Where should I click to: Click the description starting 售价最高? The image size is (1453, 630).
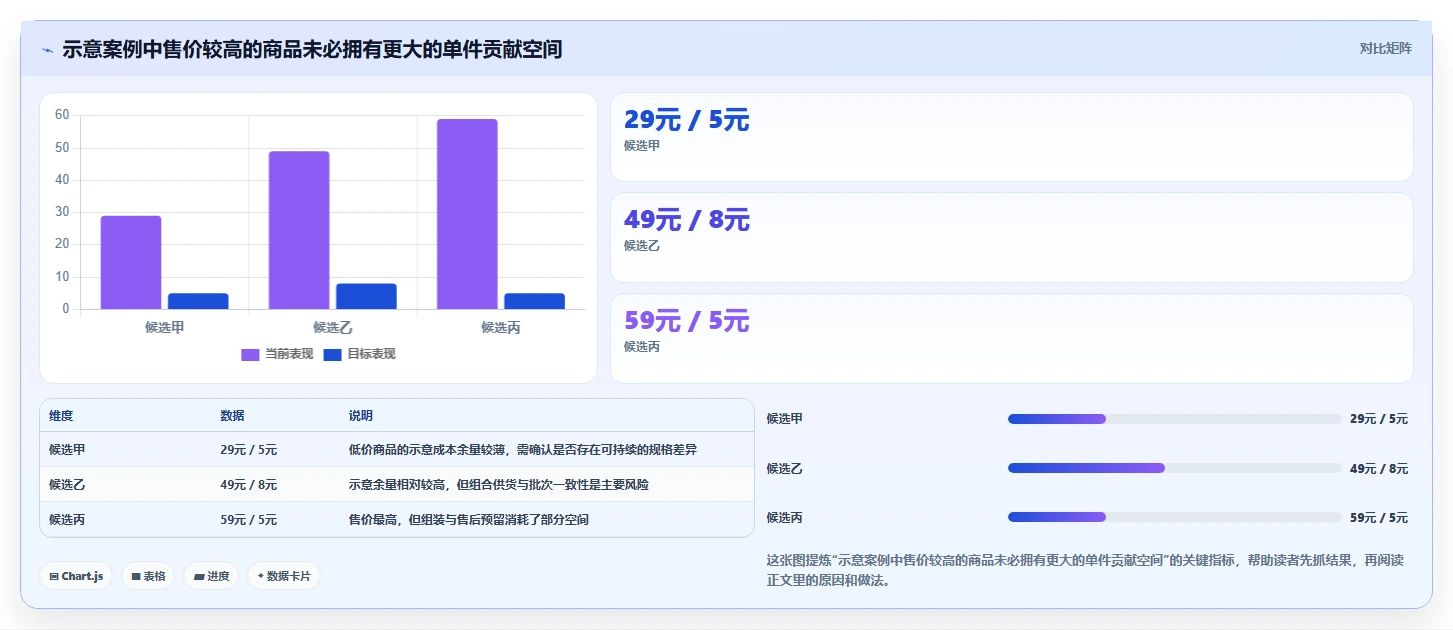point(468,520)
